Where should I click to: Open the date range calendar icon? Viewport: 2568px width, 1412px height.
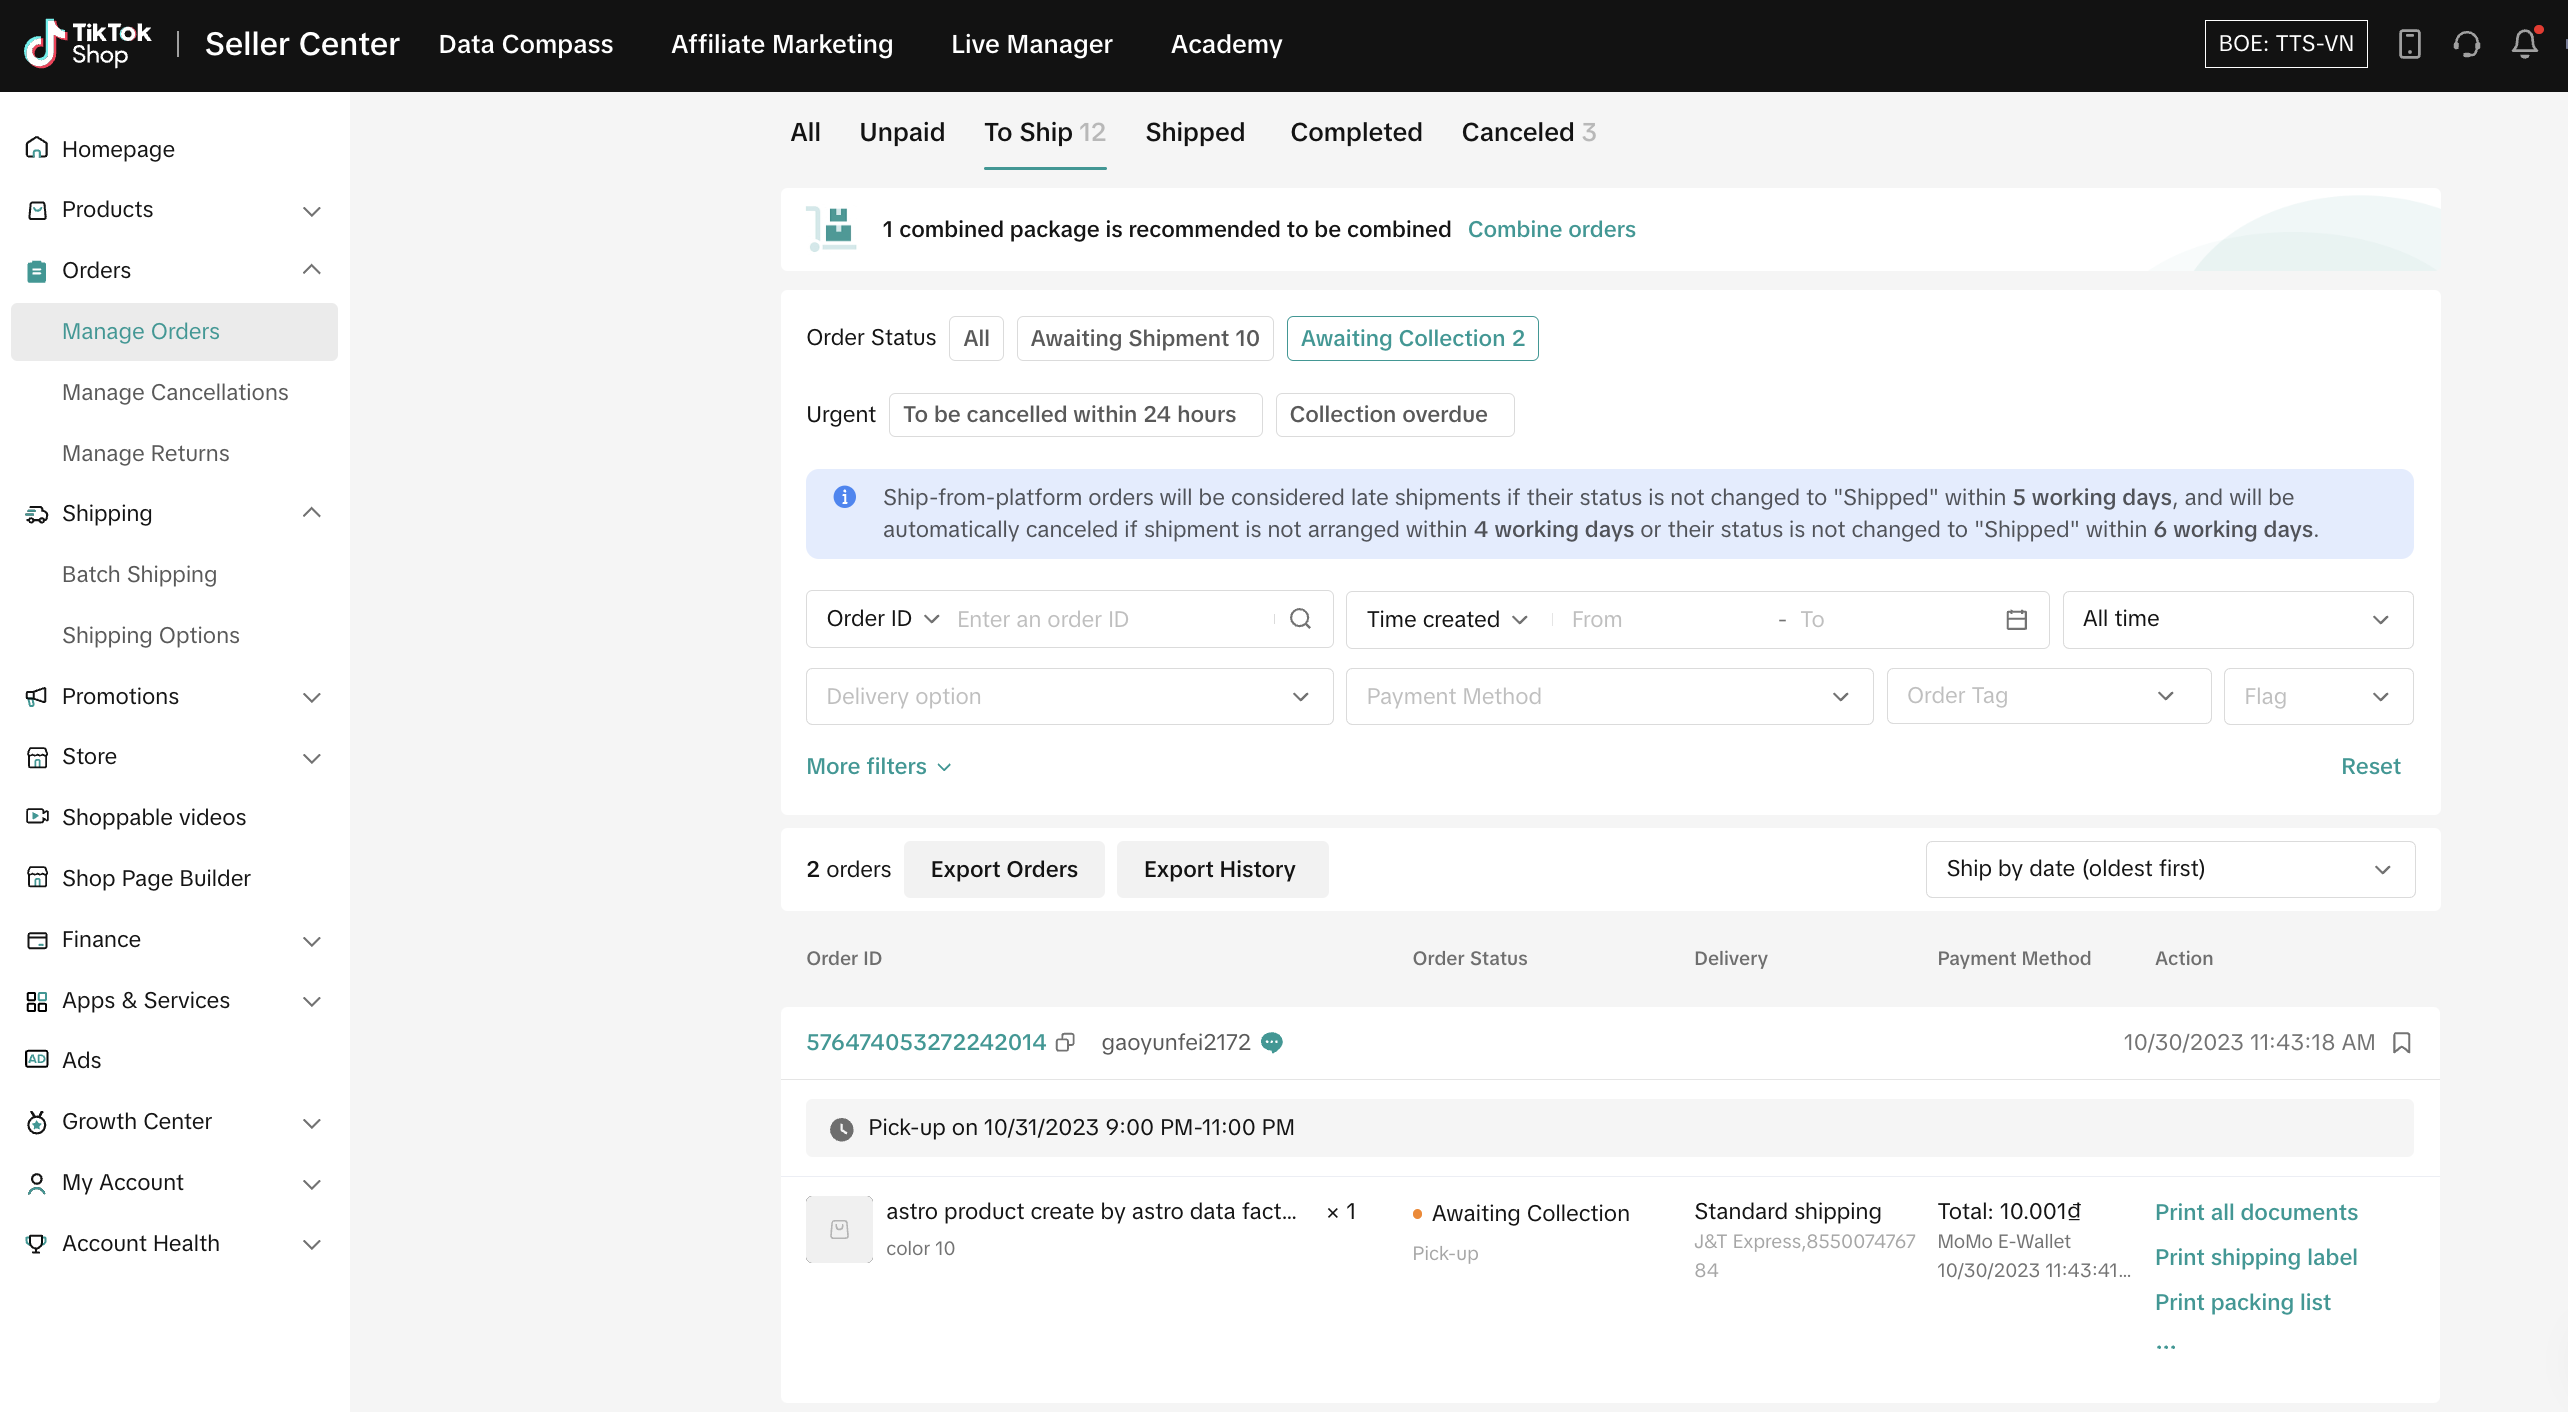(2016, 620)
